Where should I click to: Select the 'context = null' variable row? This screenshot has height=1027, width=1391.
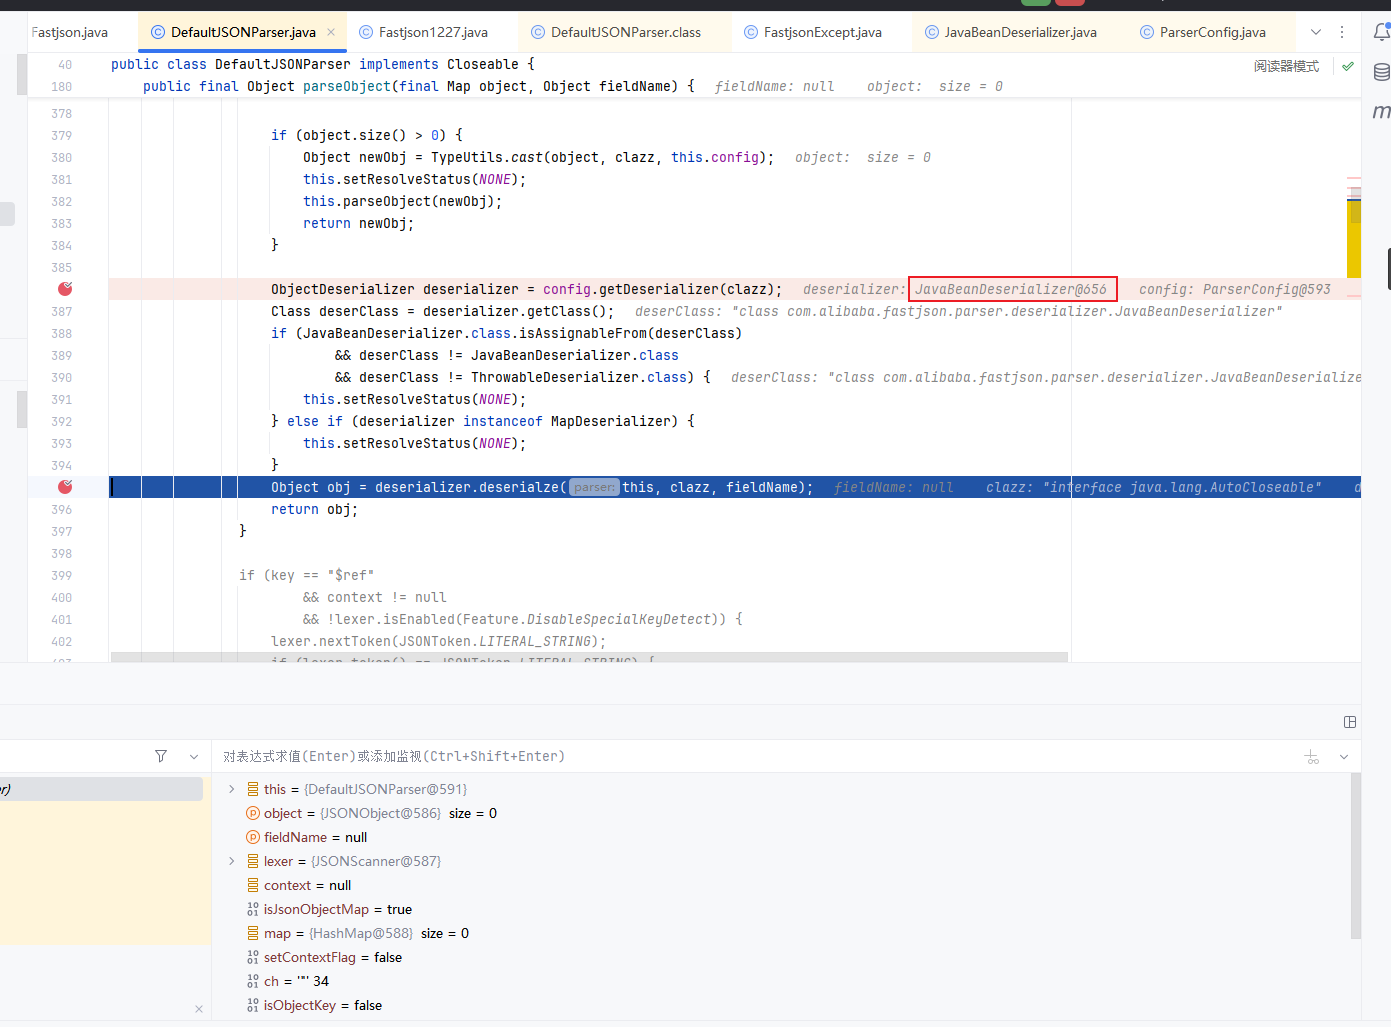[x=780, y=885]
